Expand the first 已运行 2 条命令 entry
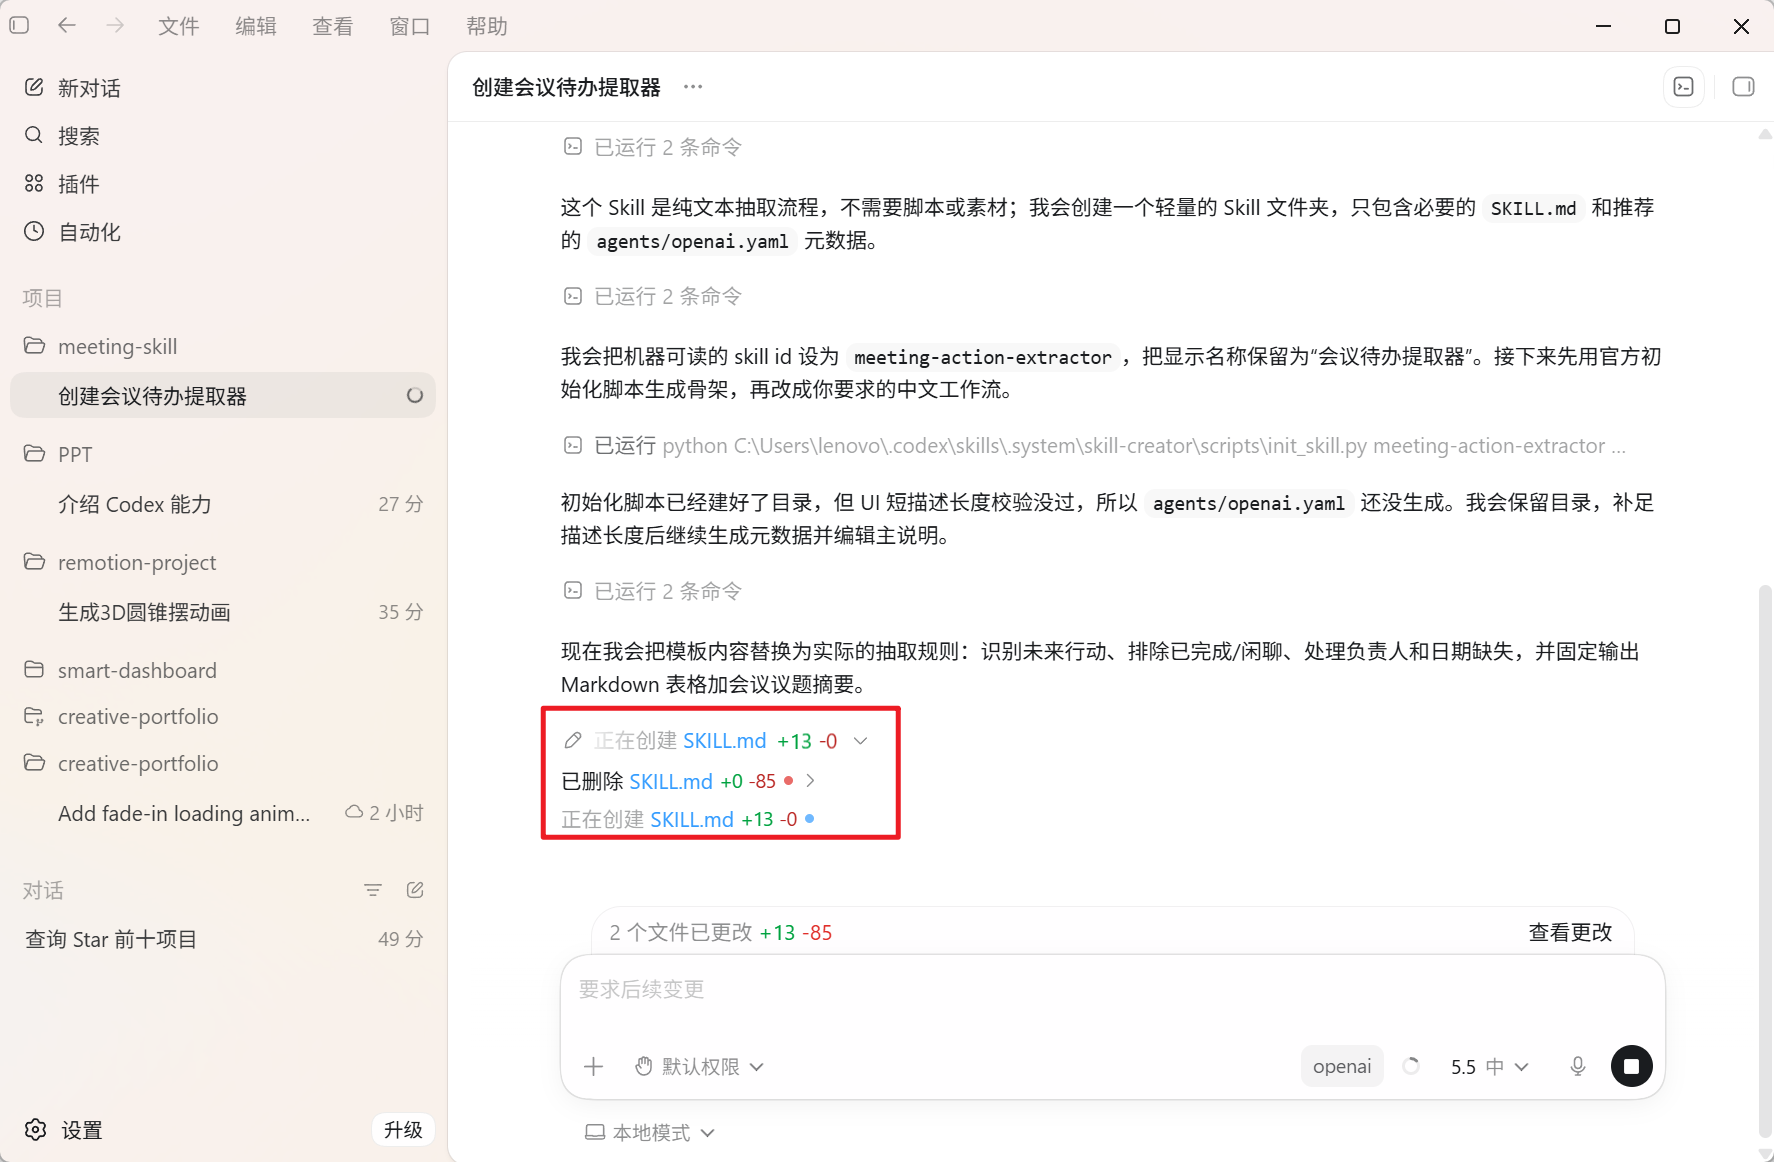This screenshot has height=1162, width=1774. click(652, 147)
